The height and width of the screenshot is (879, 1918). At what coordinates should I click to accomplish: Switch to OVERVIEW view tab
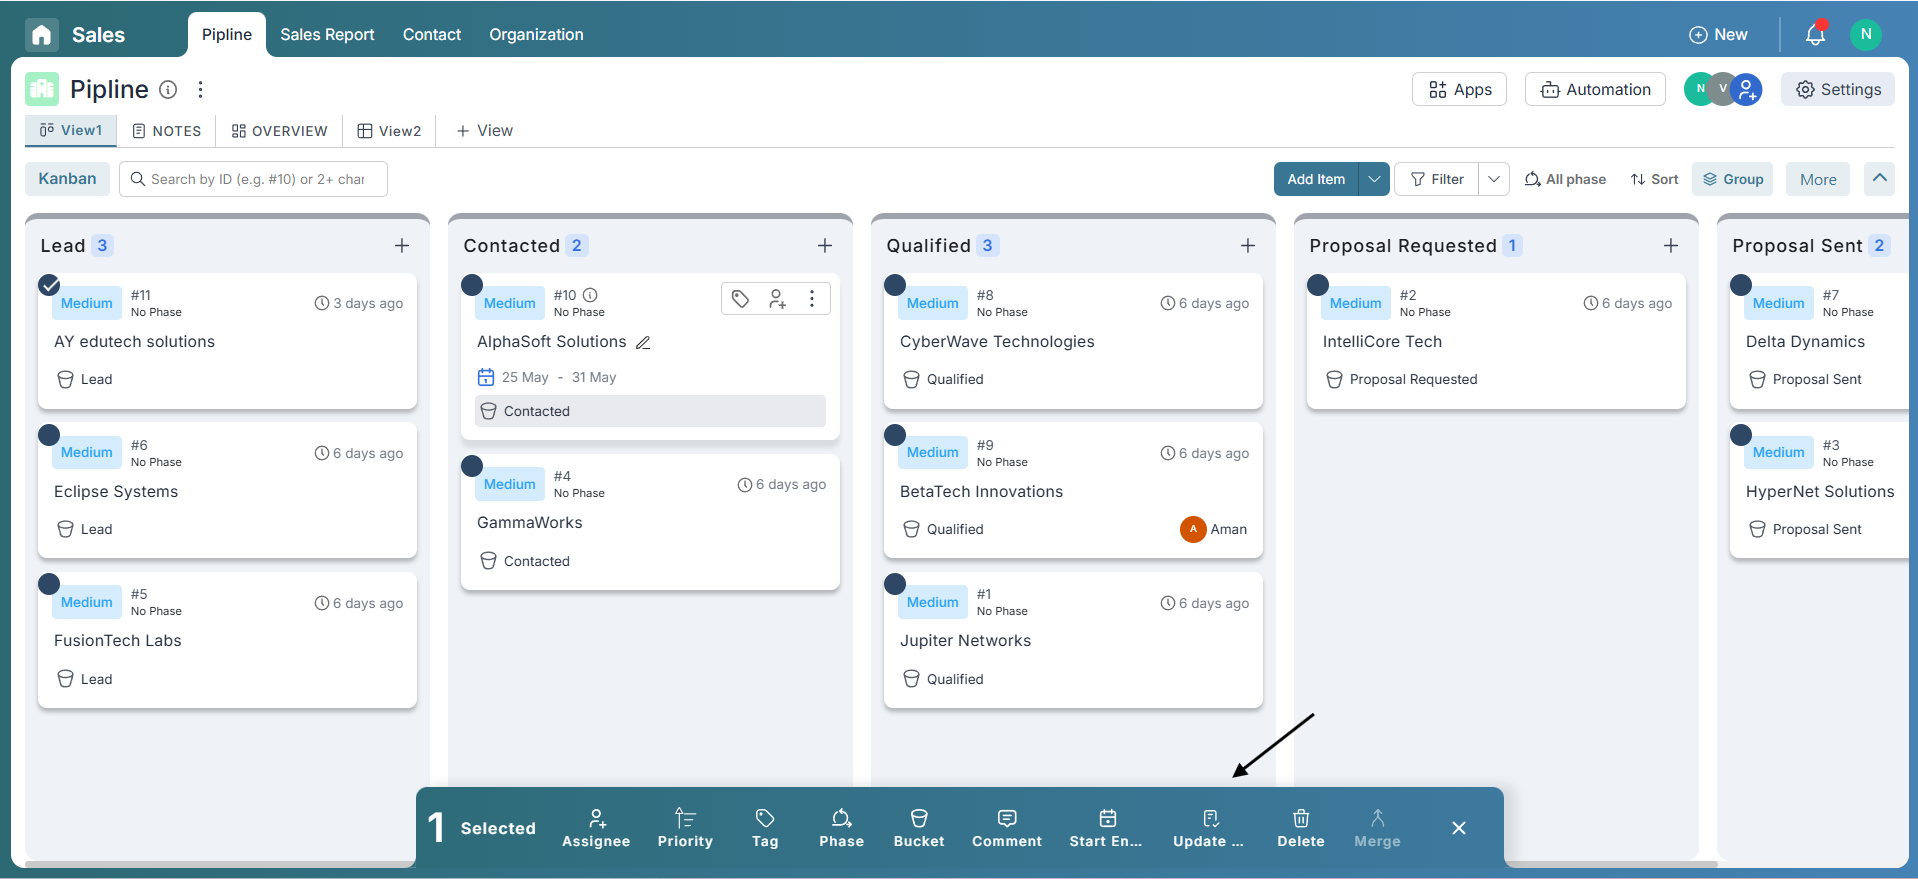tap(280, 131)
